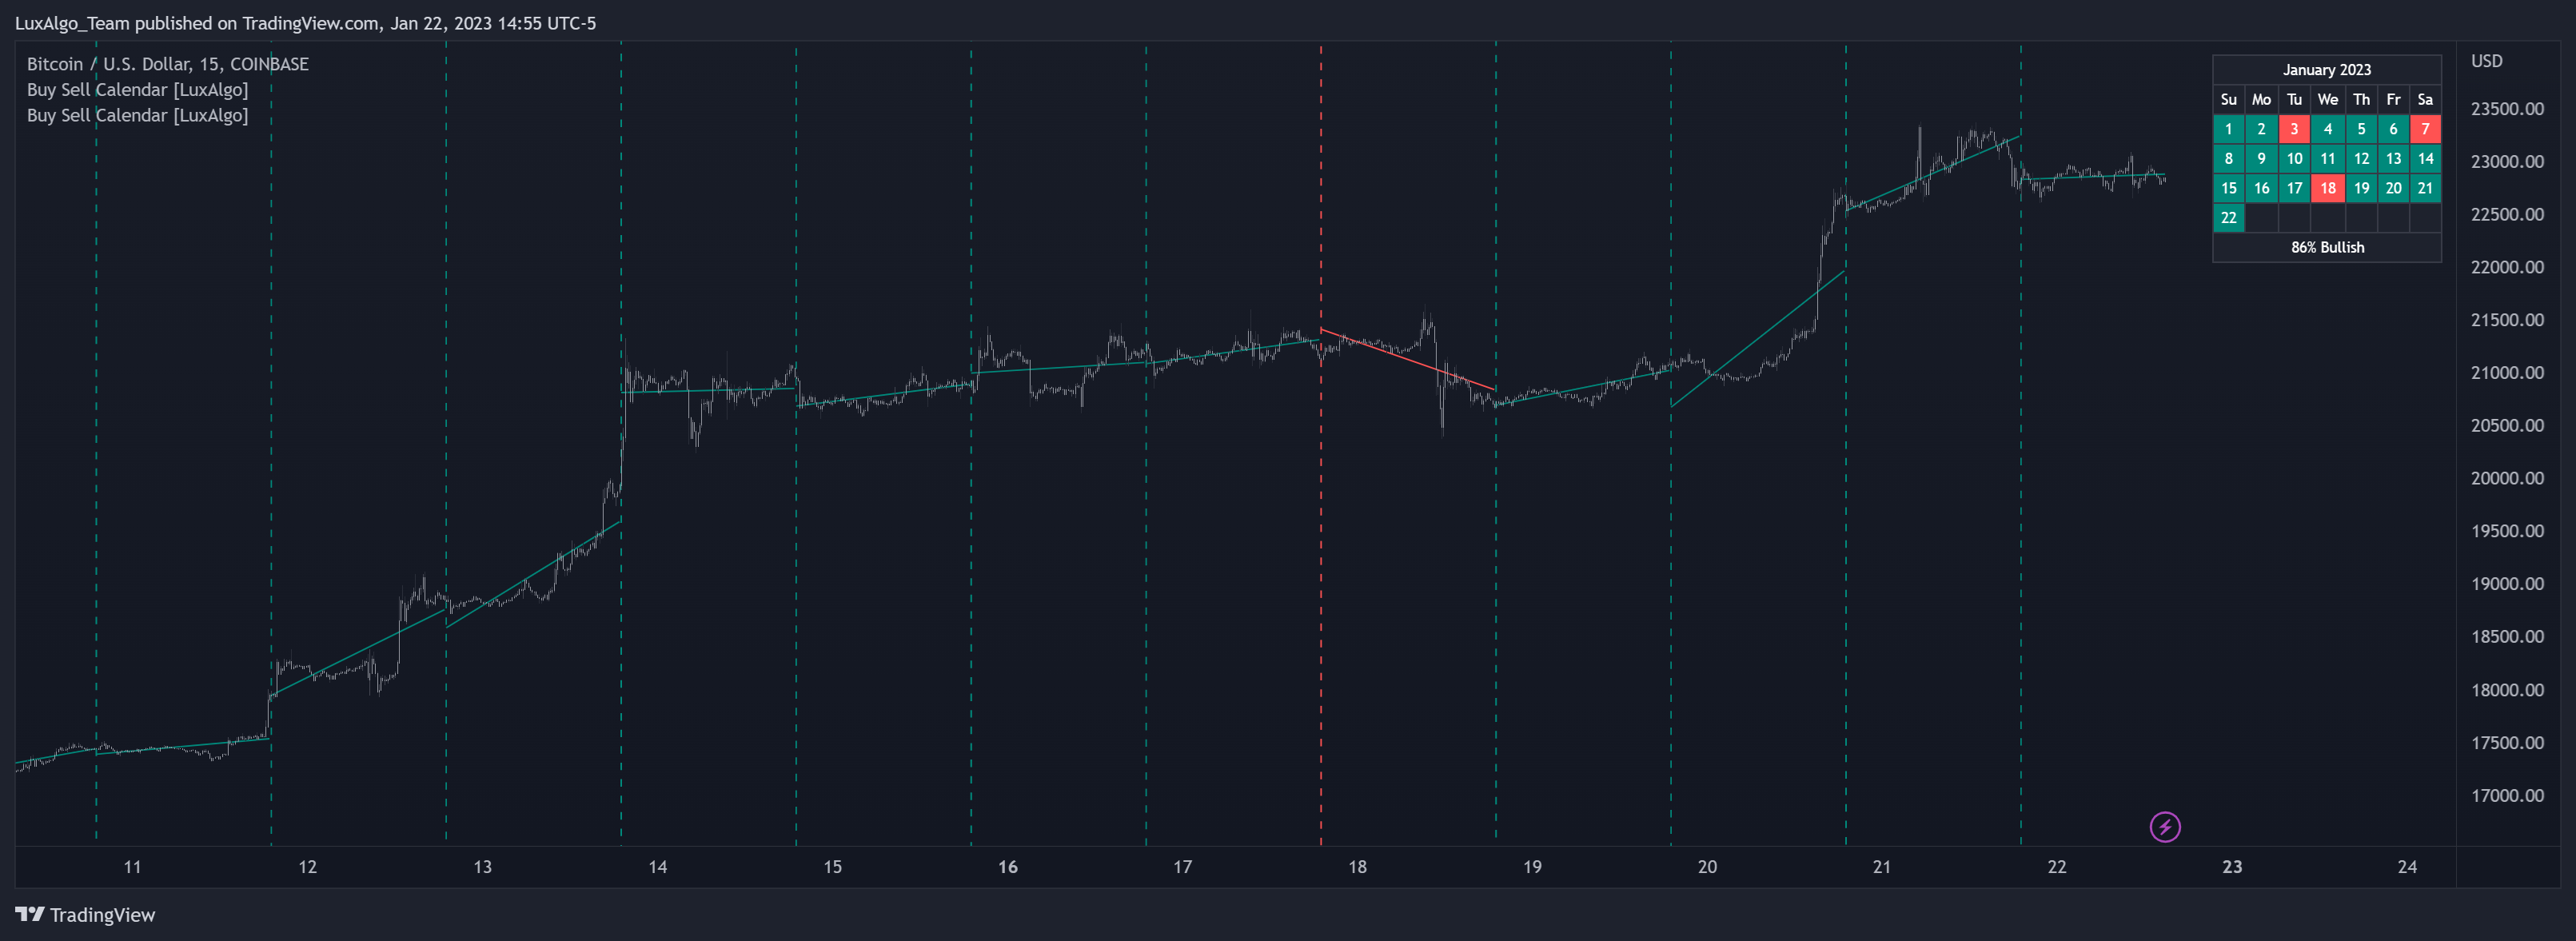Click green calendar day 17 in the calendar table
2576x941 pixels.
pyautogui.click(x=2294, y=188)
